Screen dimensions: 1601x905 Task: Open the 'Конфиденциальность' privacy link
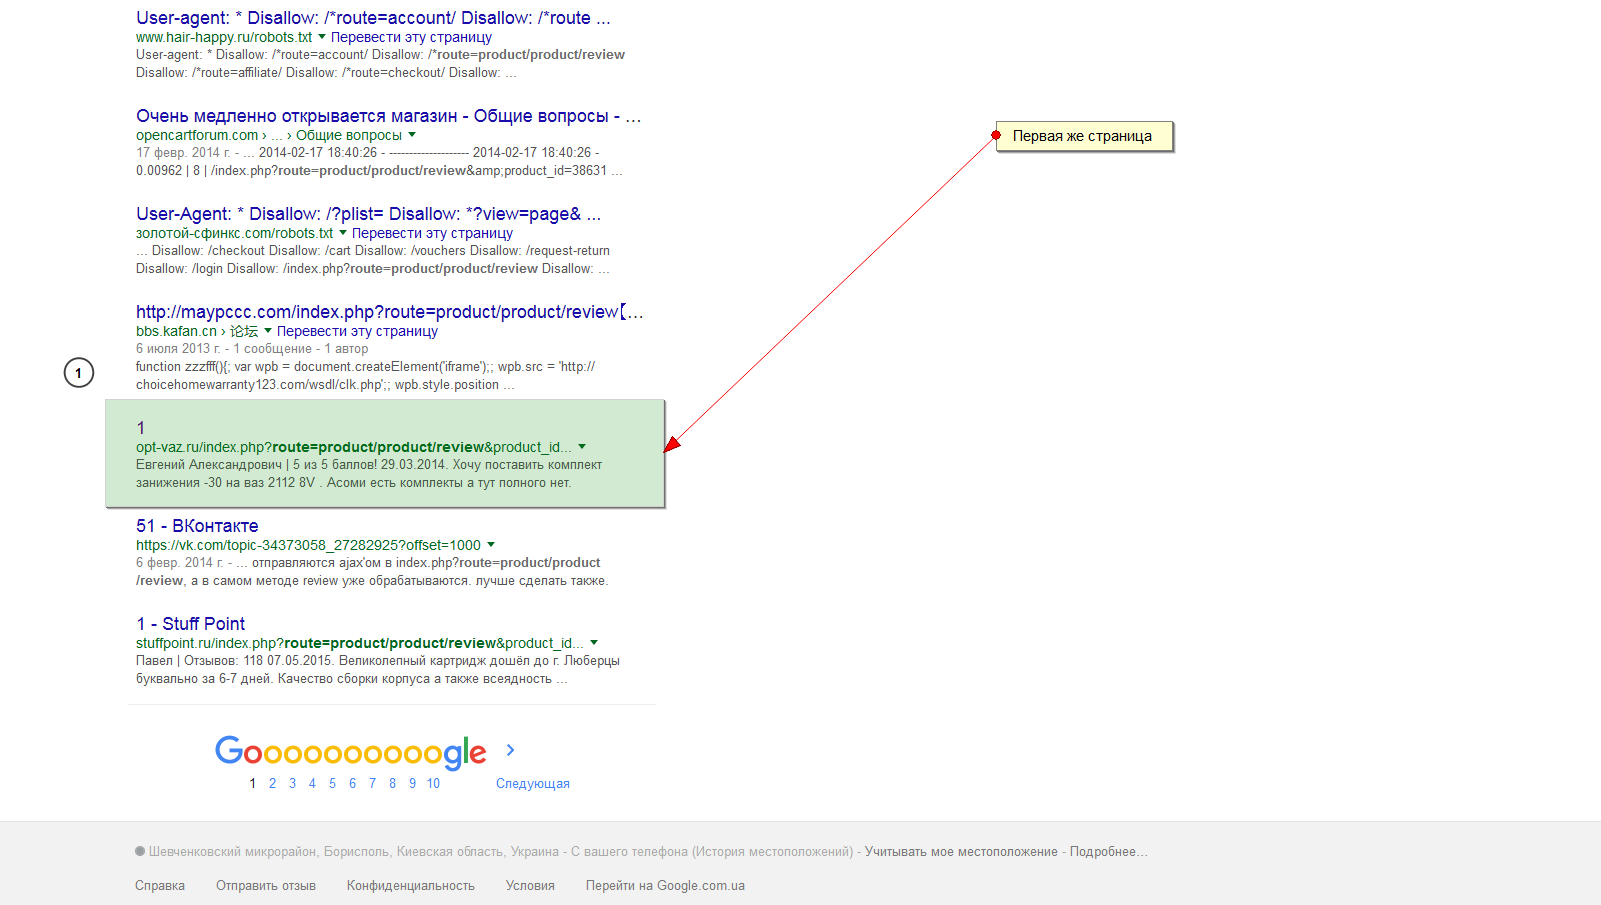click(x=411, y=886)
